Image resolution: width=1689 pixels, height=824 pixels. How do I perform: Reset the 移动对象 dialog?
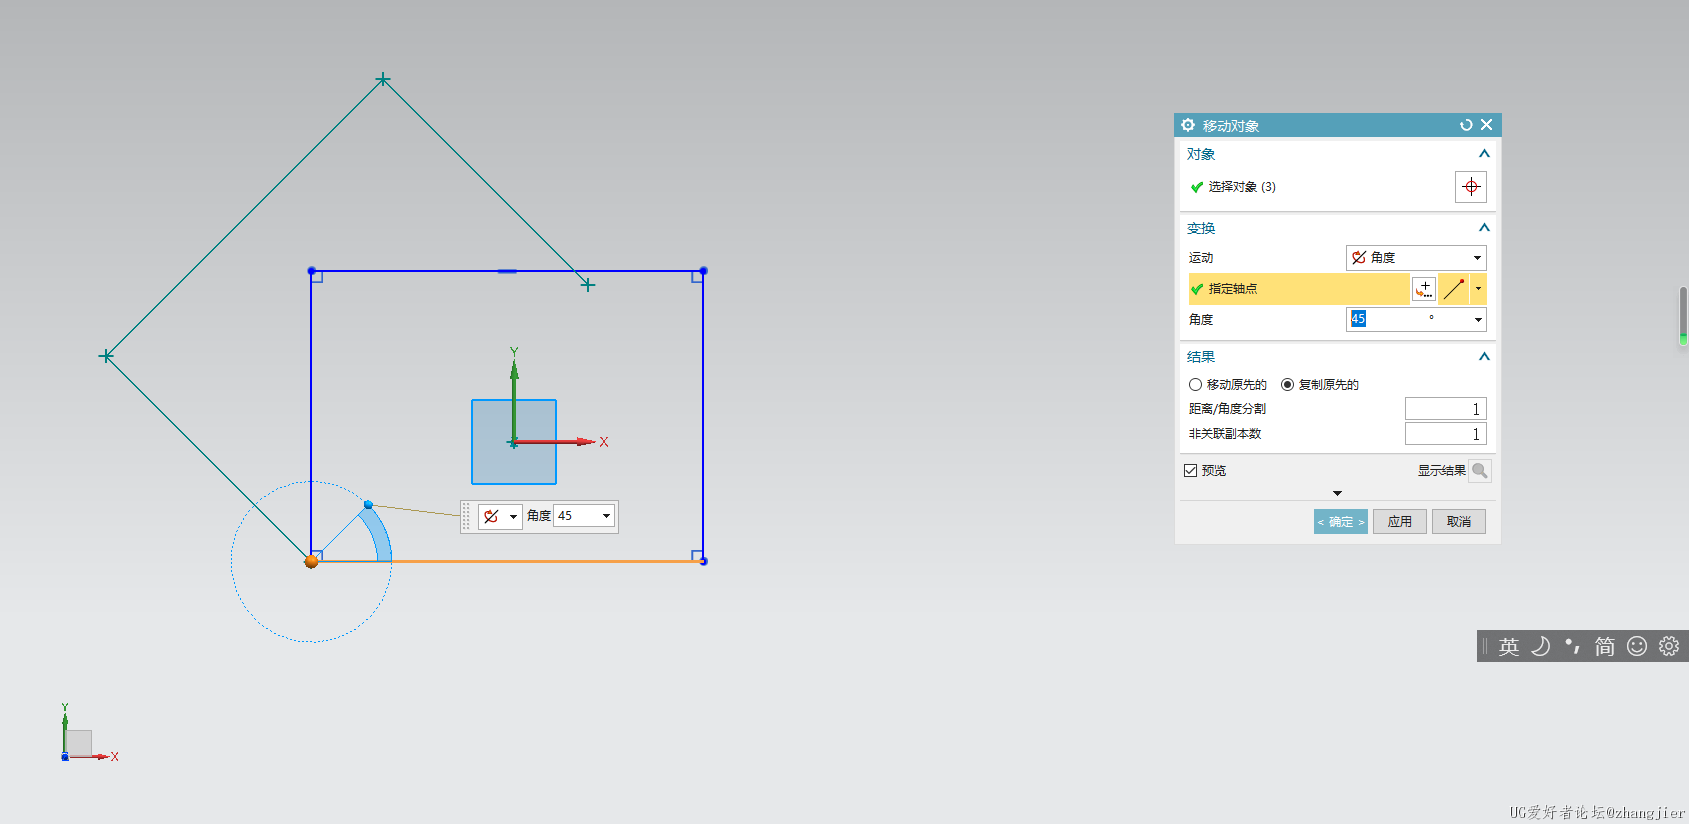[1466, 125]
